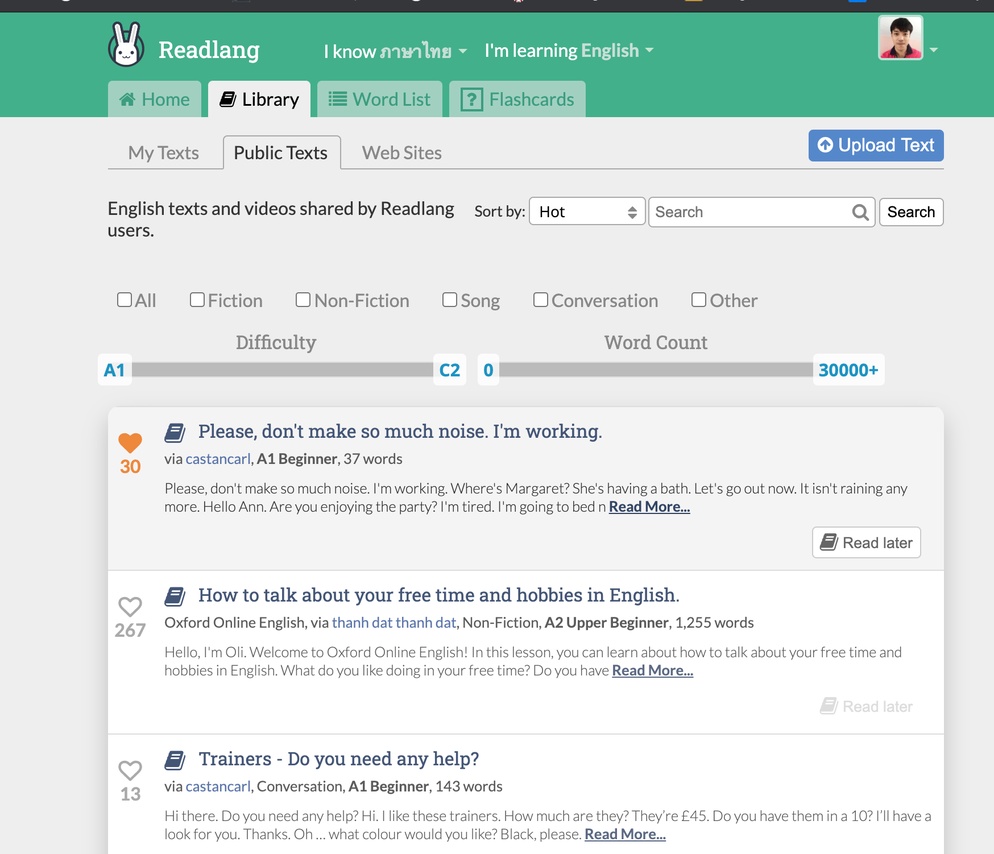The width and height of the screenshot is (994, 854).
Task: Open the My Texts tab
Action: pyautogui.click(x=164, y=153)
